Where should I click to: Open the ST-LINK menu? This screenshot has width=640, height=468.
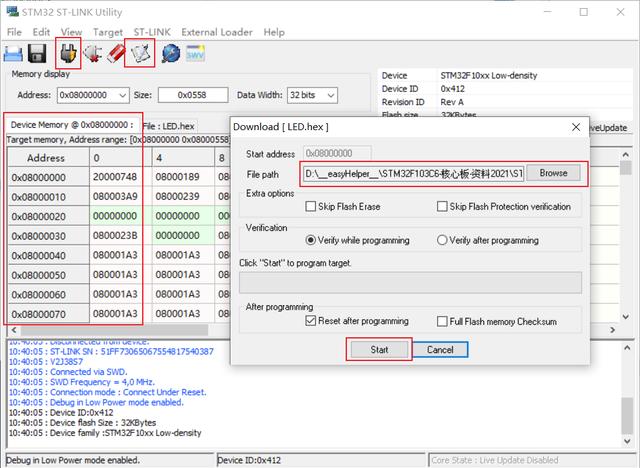(x=152, y=32)
